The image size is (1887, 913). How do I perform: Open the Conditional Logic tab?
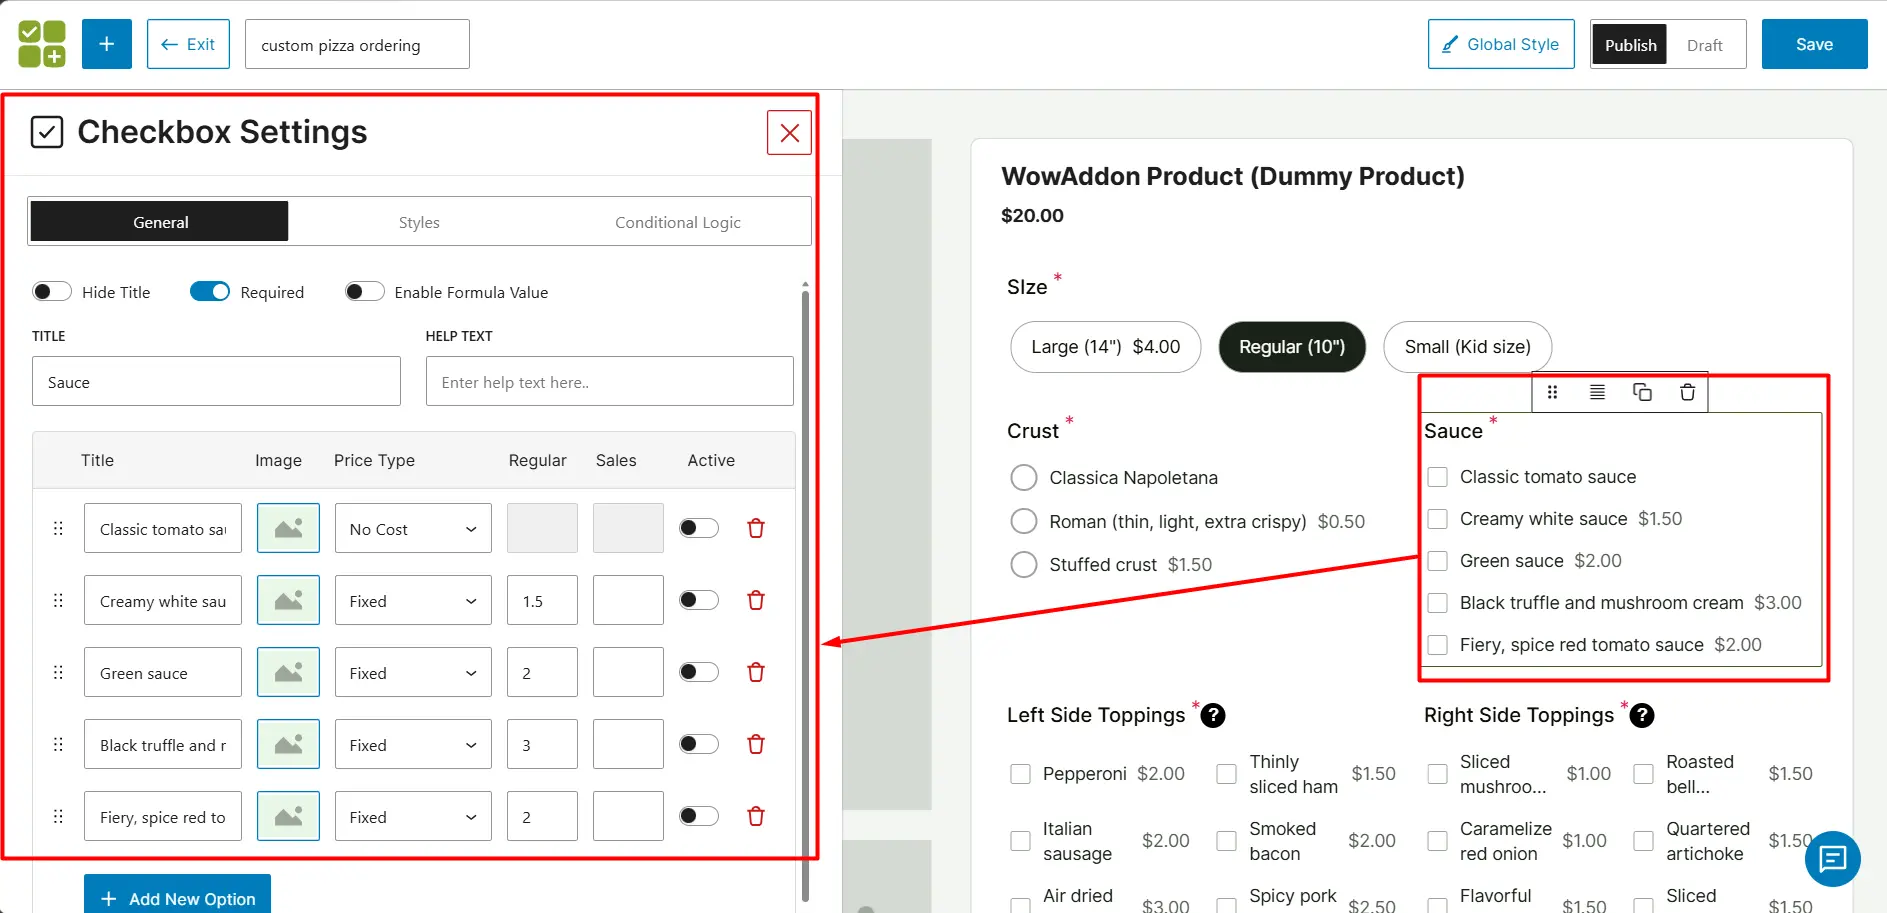(x=677, y=221)
